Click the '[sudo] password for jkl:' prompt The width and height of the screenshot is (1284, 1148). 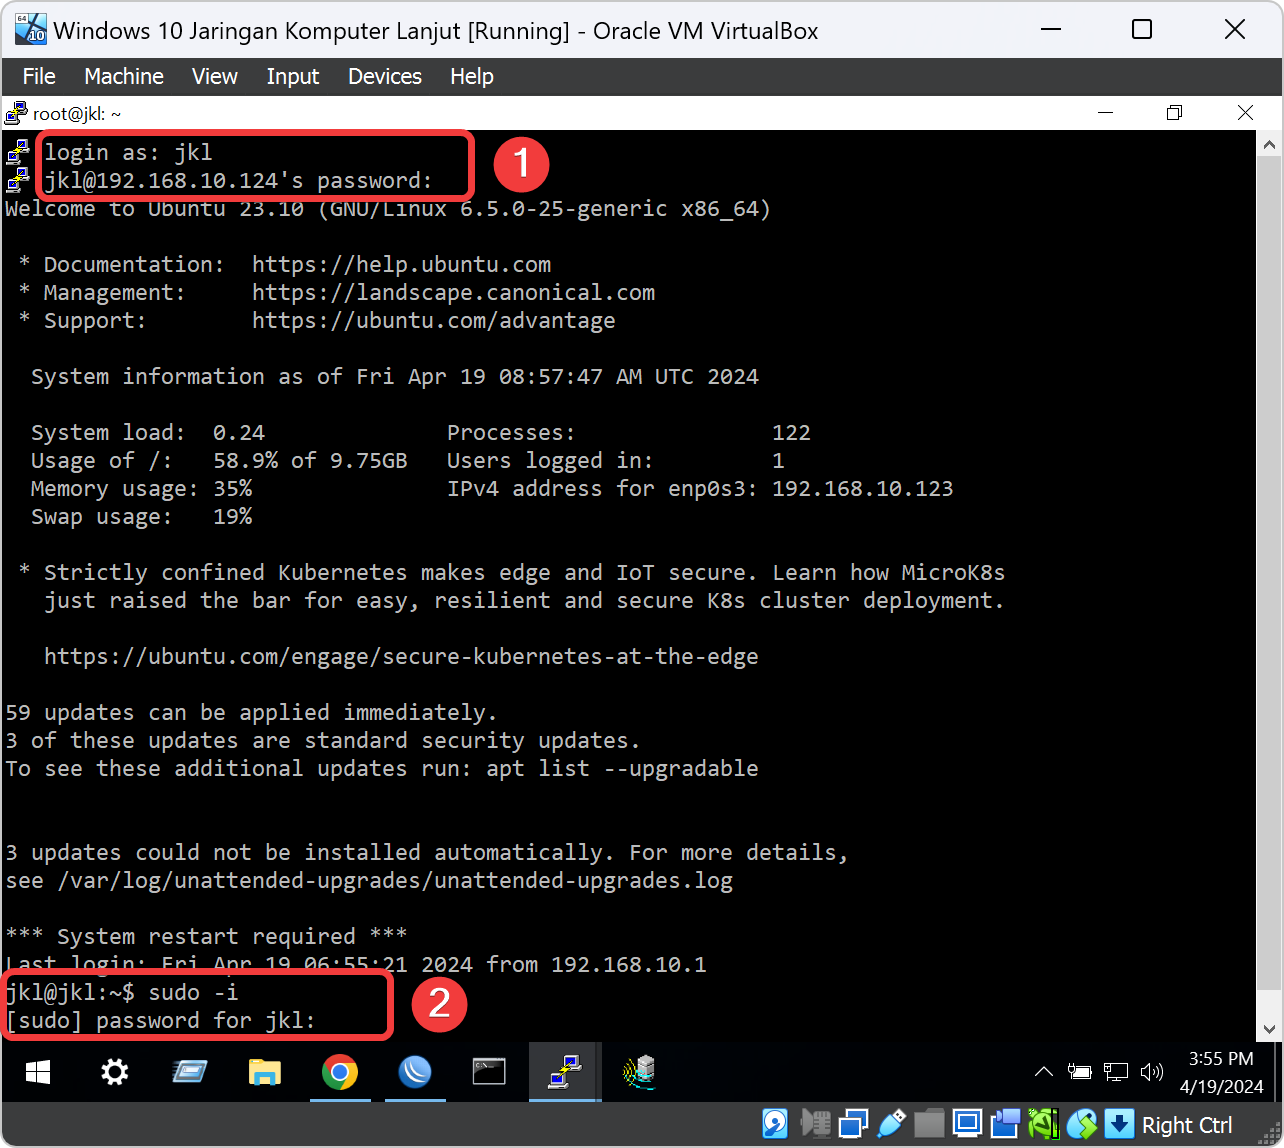coord(161,1021)
